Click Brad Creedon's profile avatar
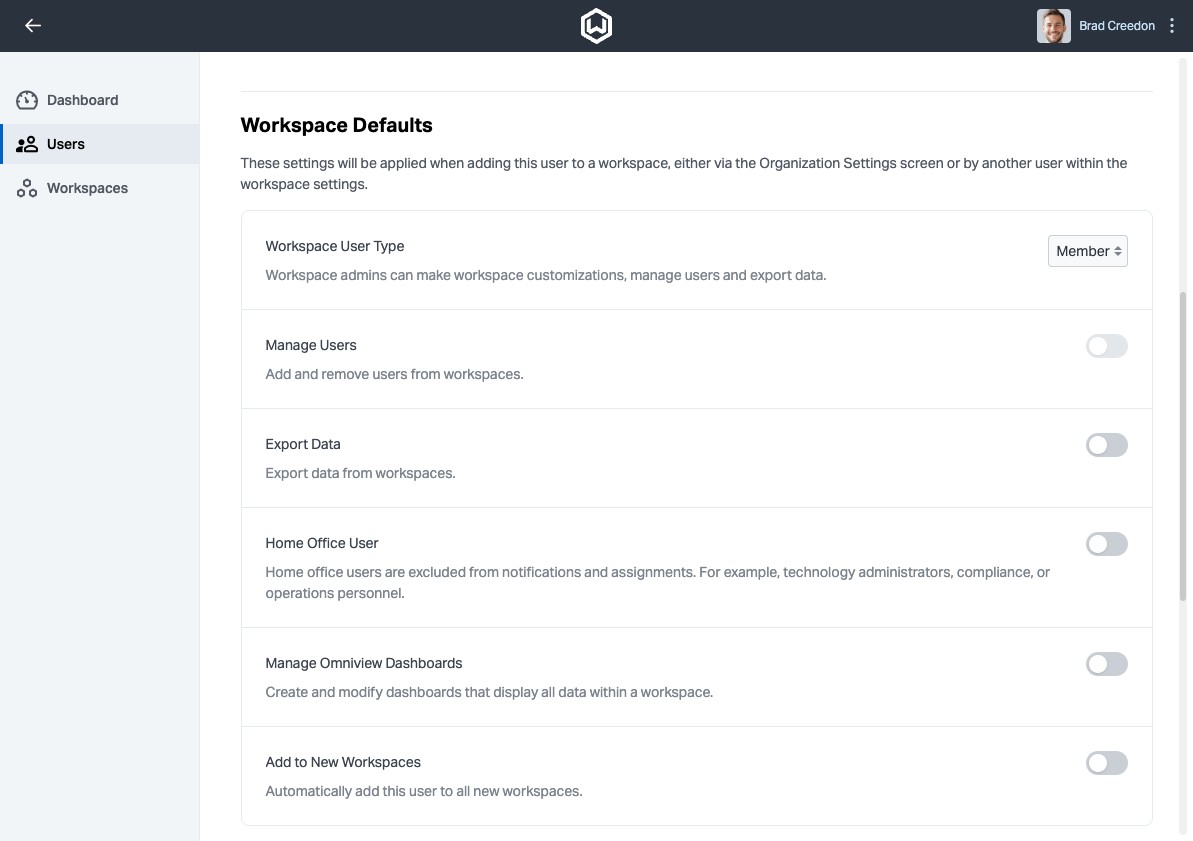Viewport: 1193px width, 841px height. pos(1053,26)
